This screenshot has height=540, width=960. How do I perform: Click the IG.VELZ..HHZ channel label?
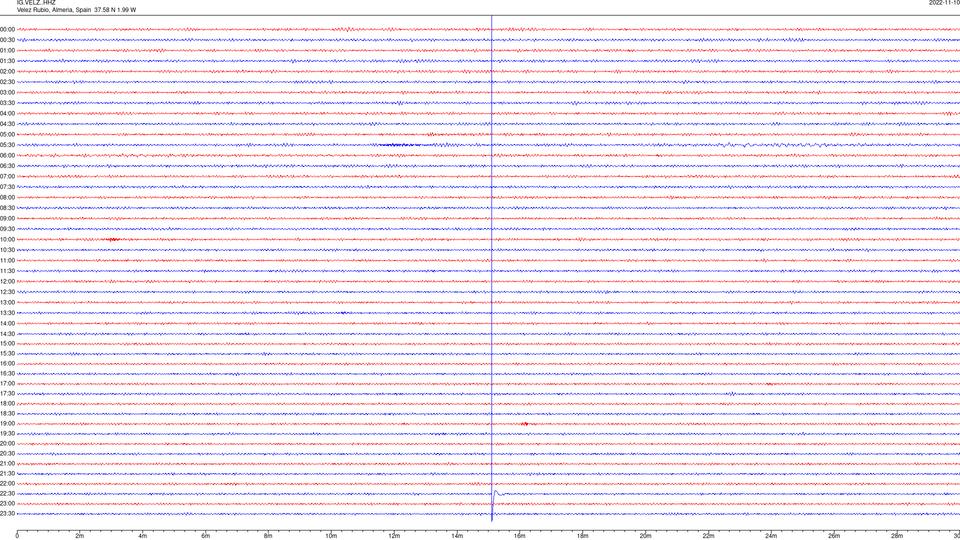36,2
